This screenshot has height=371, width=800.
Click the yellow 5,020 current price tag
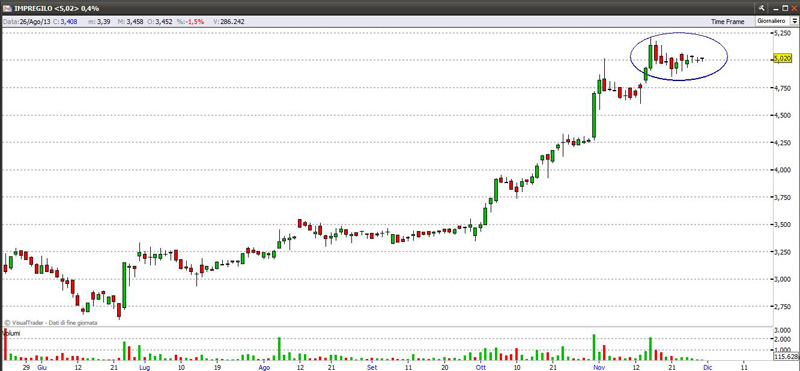coord(782,59)
